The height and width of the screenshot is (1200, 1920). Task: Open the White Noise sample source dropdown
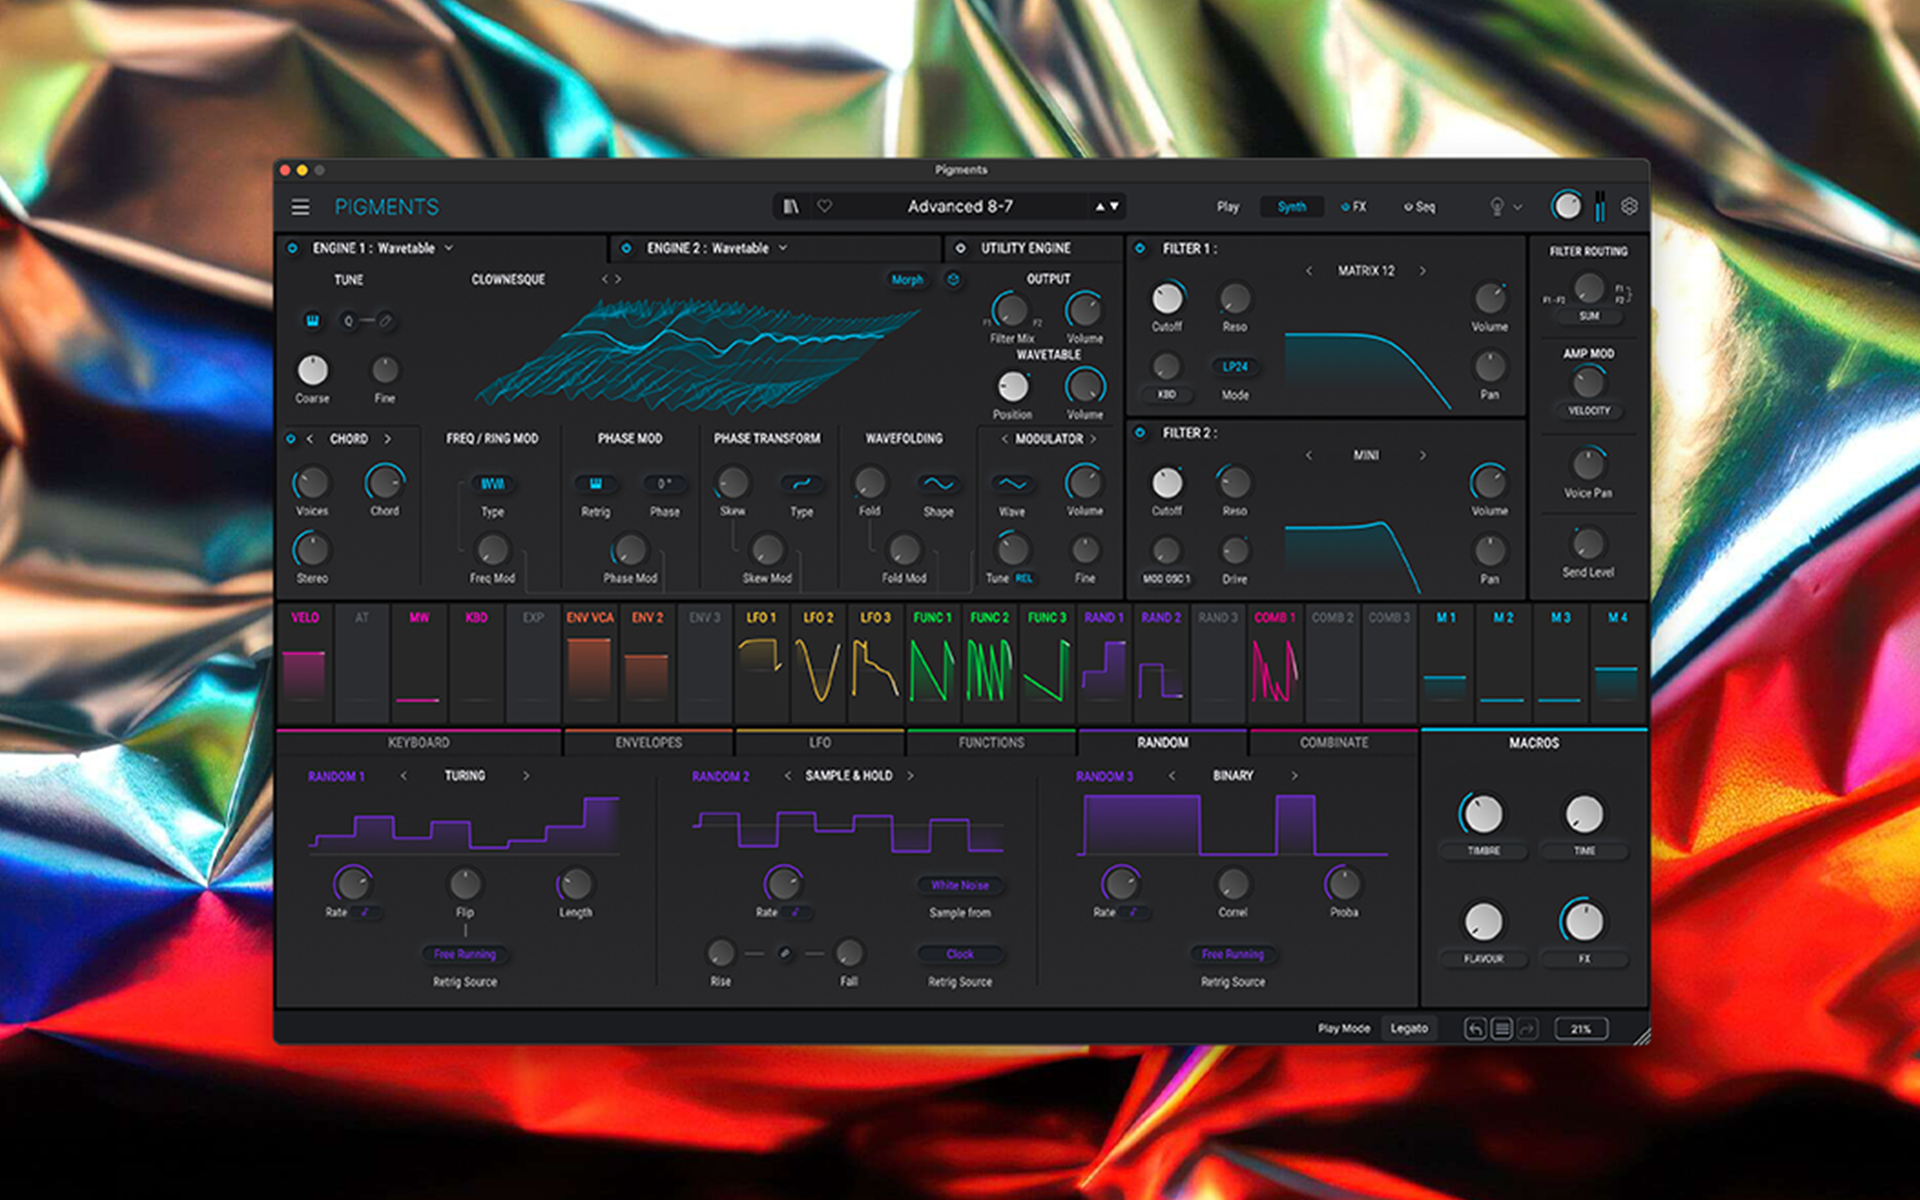point(960,885)
